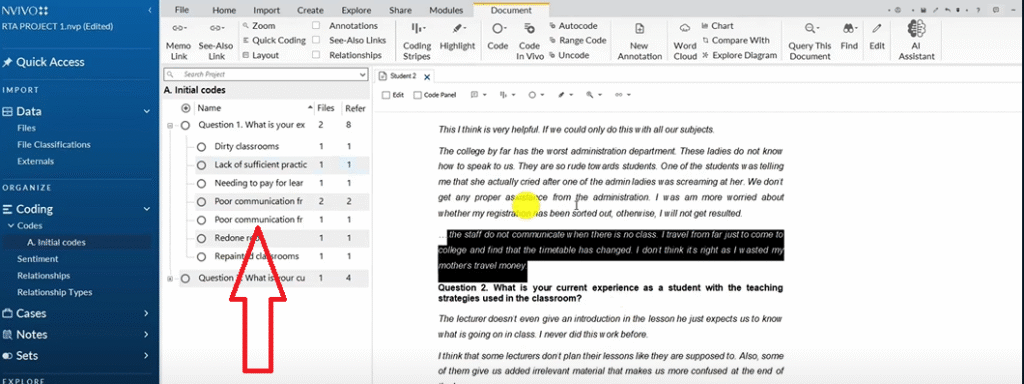The image size is (1024, 384).
Task: Click the Layout option in ribbon
Action: (261, 56)
